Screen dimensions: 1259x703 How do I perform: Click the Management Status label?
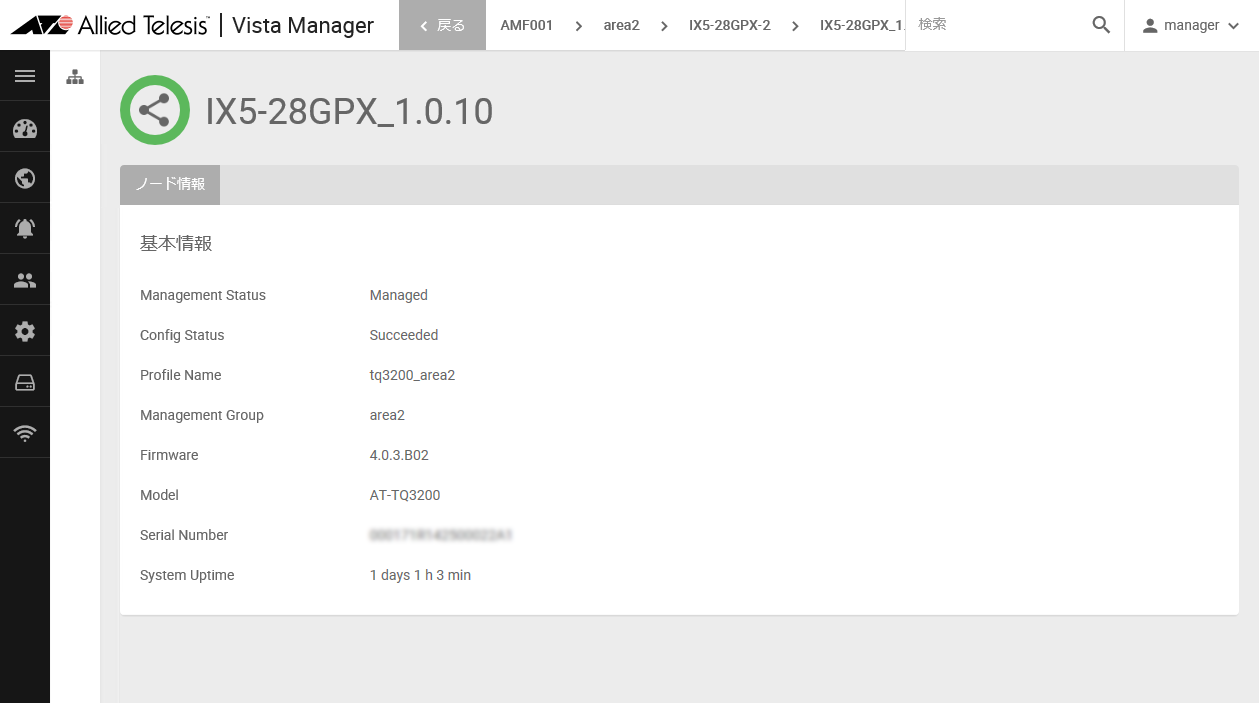203,295
